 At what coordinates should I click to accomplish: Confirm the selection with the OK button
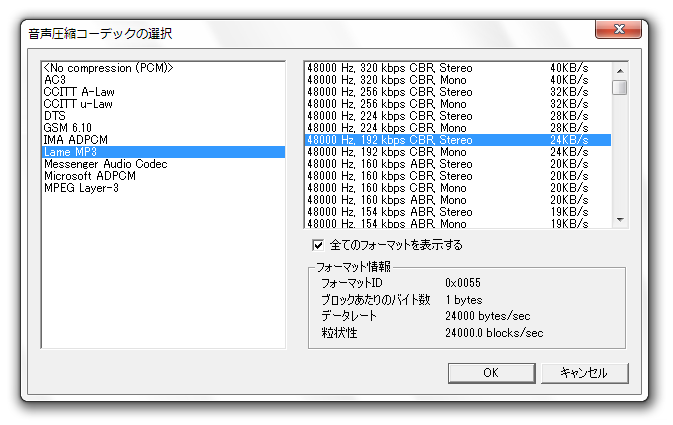(491, 373)
